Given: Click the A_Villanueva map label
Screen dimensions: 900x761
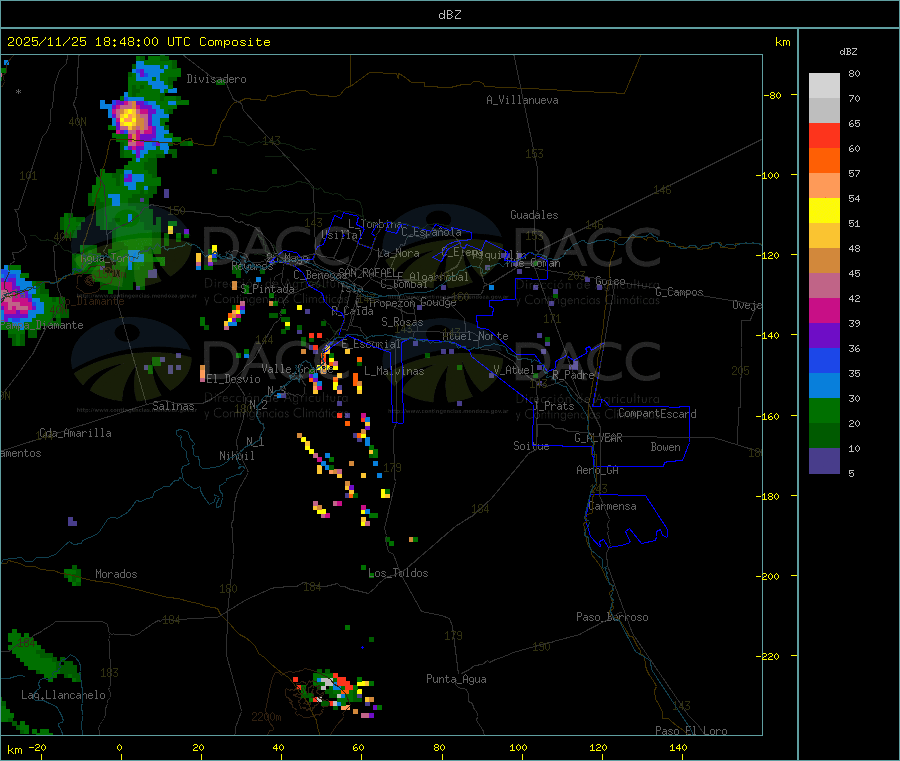Looking at the screenshot, I should 522,100.
